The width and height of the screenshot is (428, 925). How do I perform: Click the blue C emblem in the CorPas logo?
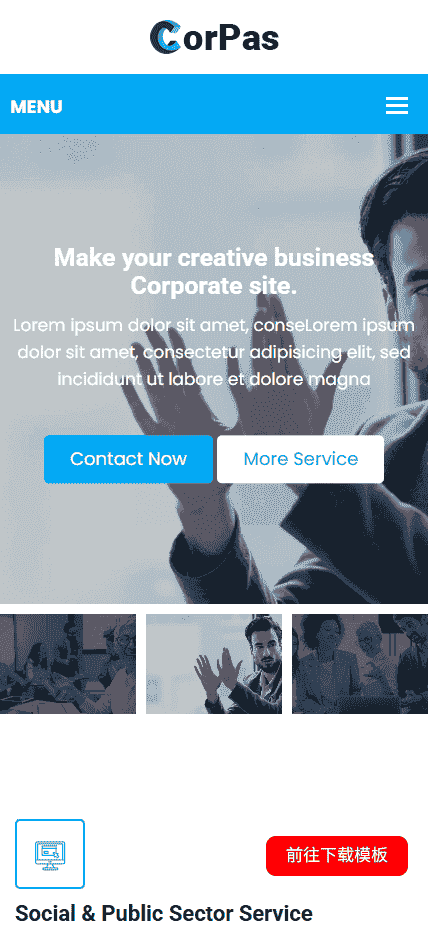tap(165, 37)
